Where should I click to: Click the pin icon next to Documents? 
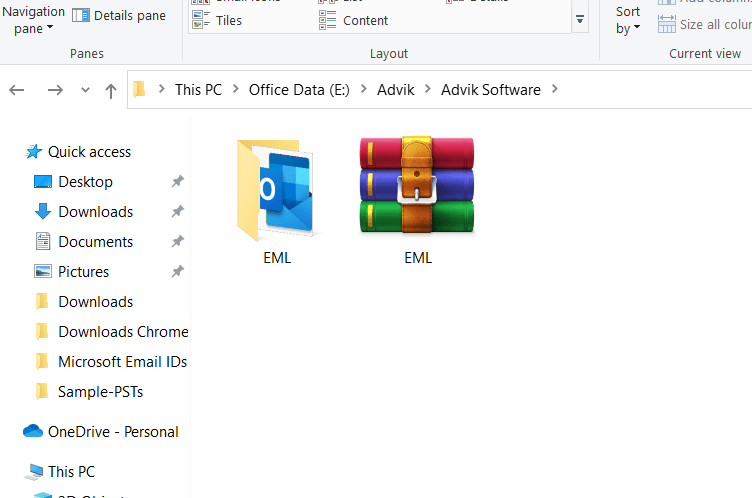tap(177, 241)
